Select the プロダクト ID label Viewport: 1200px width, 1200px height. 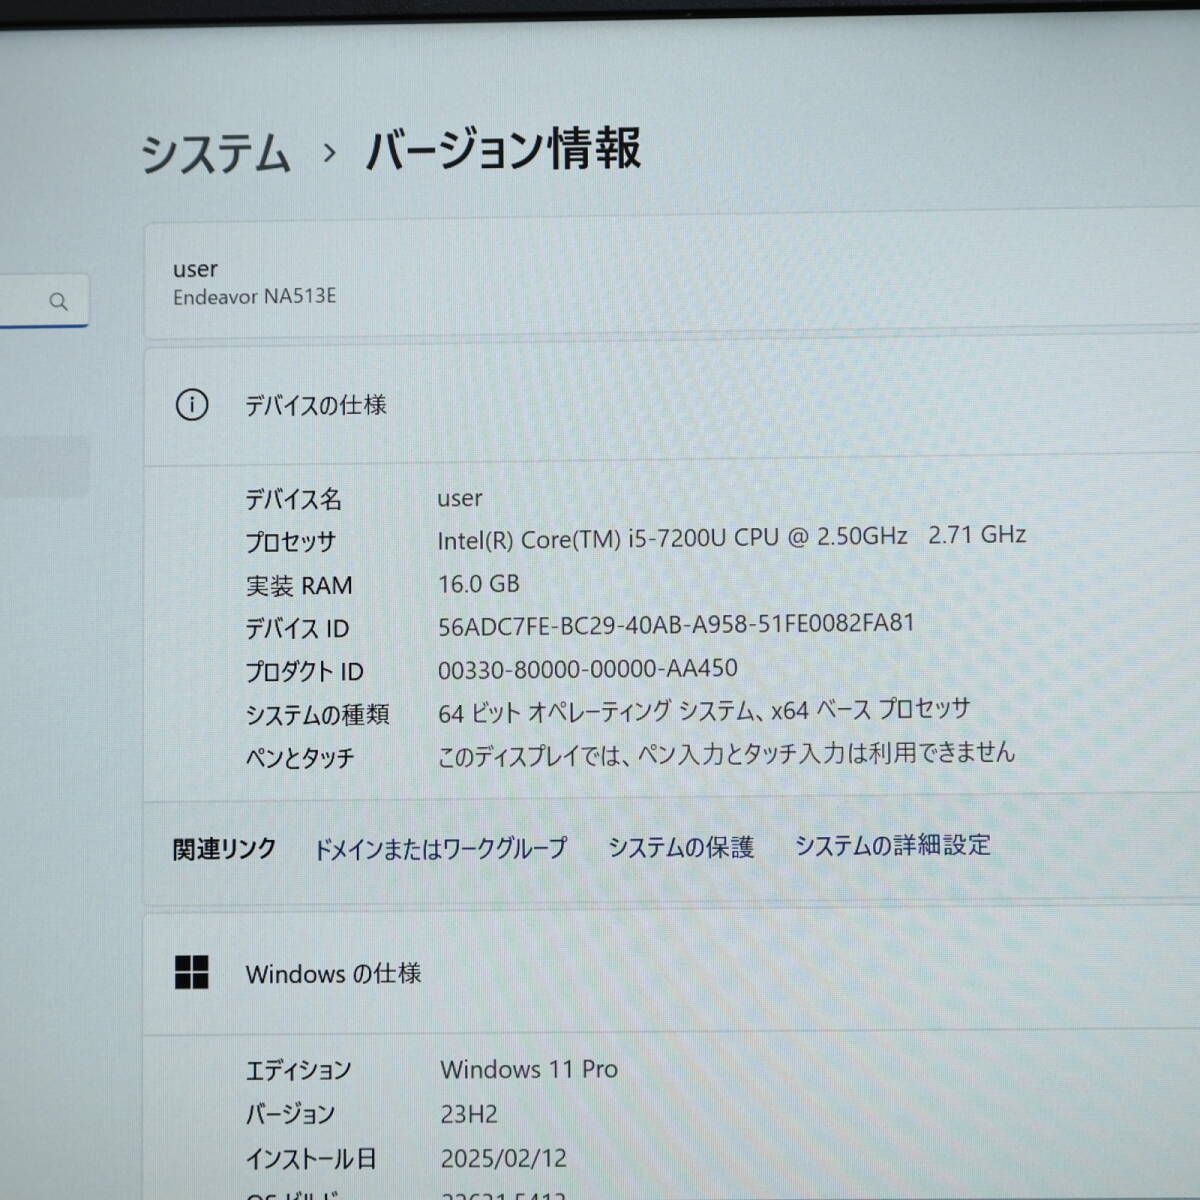[305, 672]
